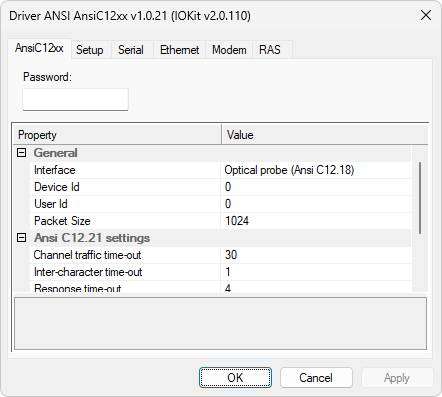
Task: Click the Channel traffic time-out value 30
Action: tap(231, 255)
